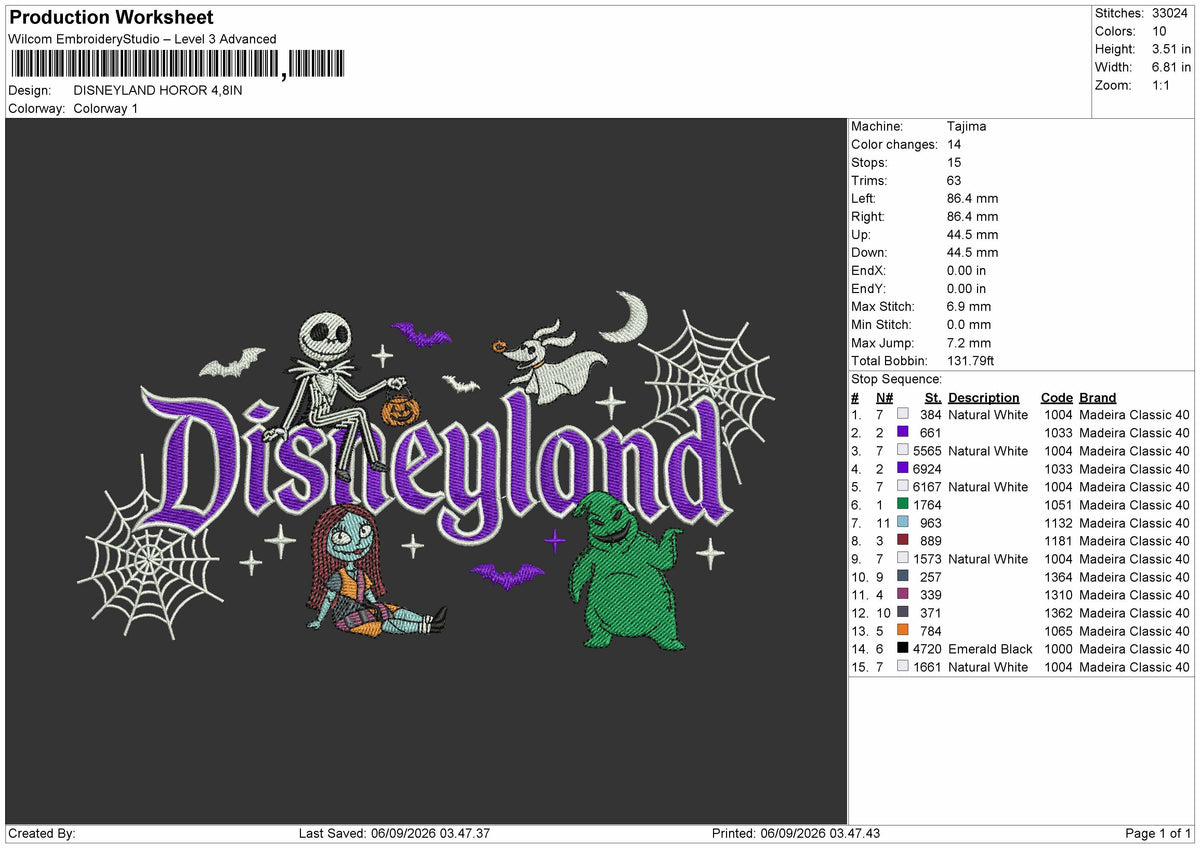This screenshot has height=848, width=1200.
Task: Click the Max Stitch value '6.9 mm'
Action: click(x=969, y=307)
